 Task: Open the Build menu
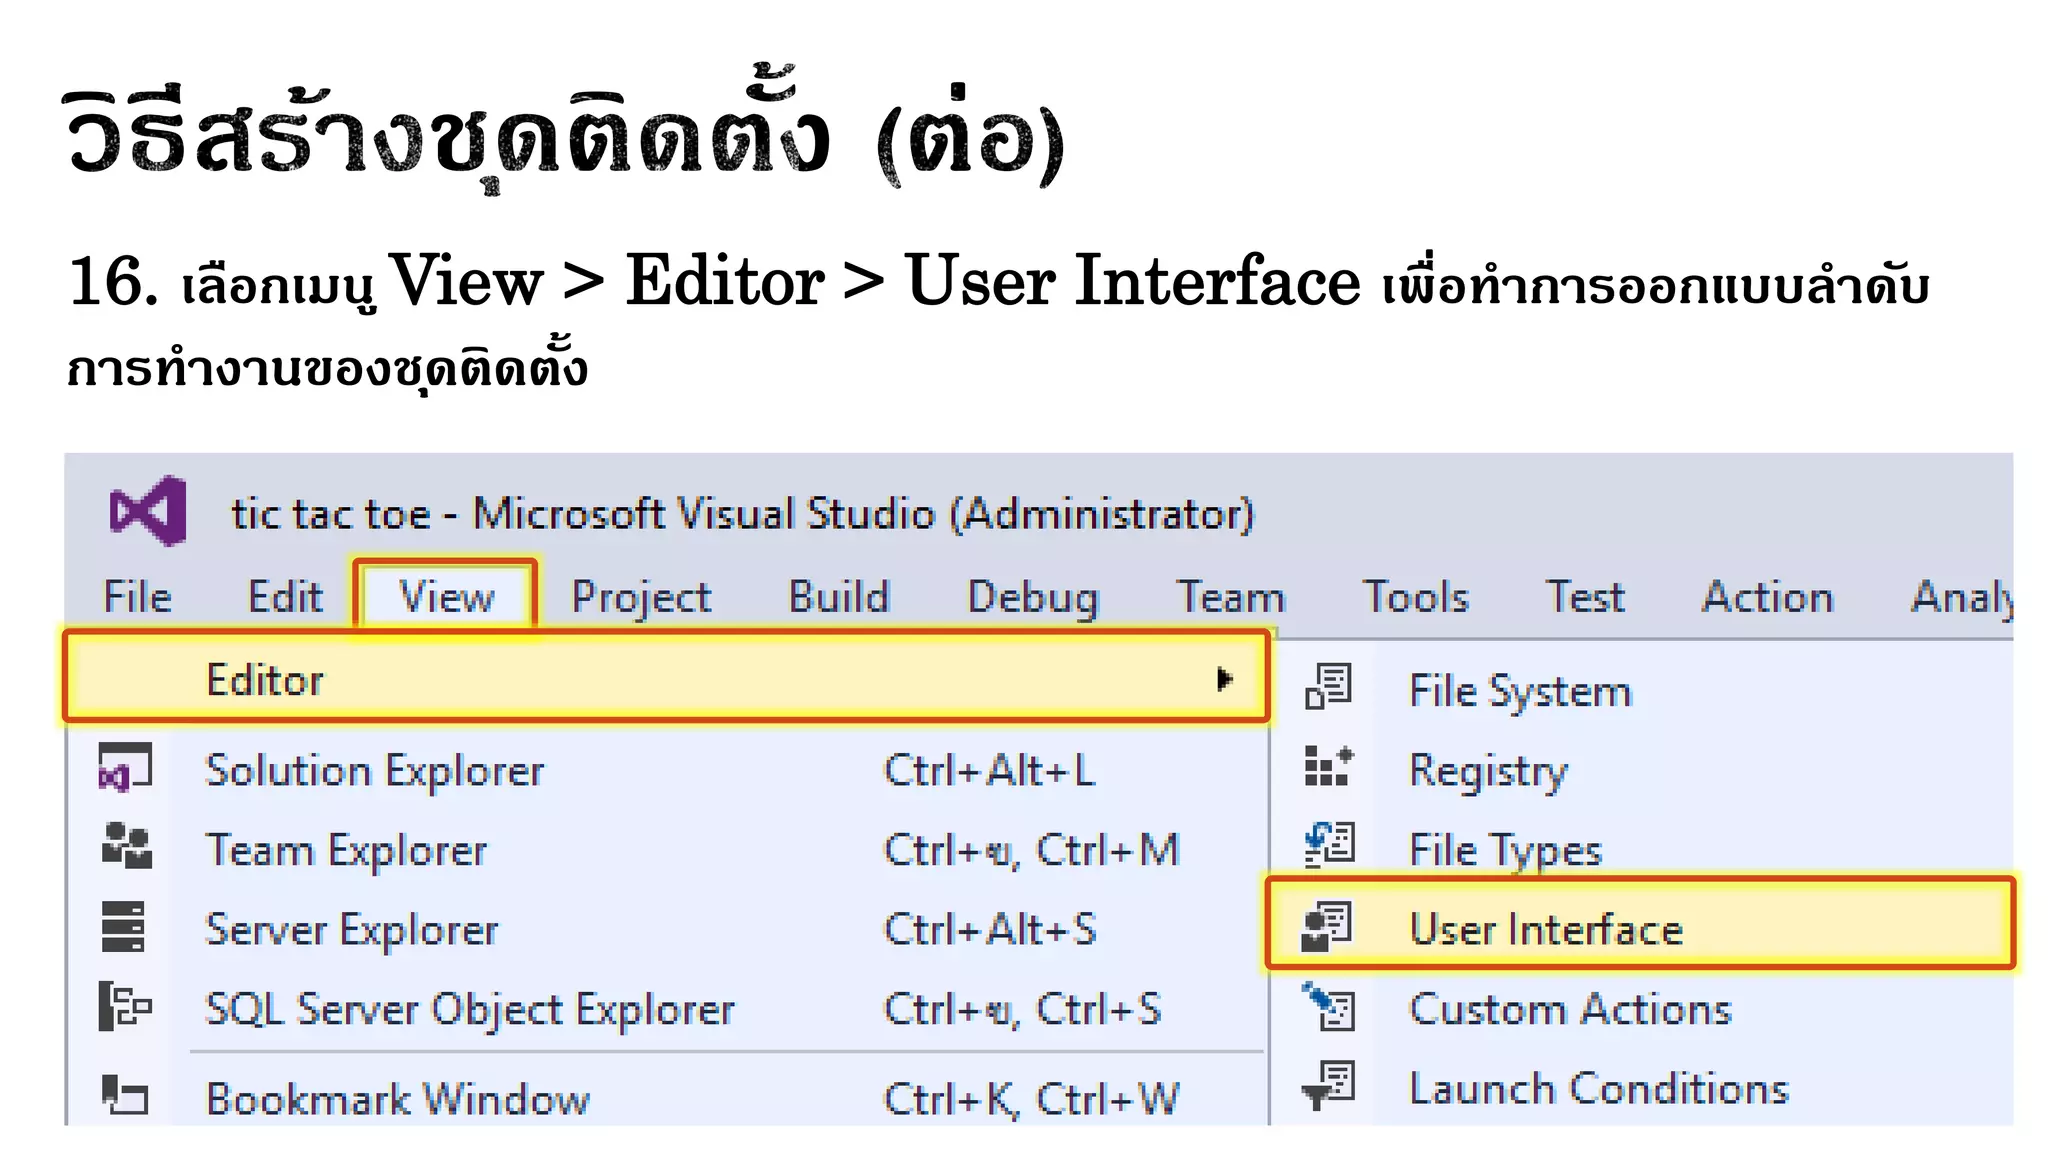[x=839, y=597]
